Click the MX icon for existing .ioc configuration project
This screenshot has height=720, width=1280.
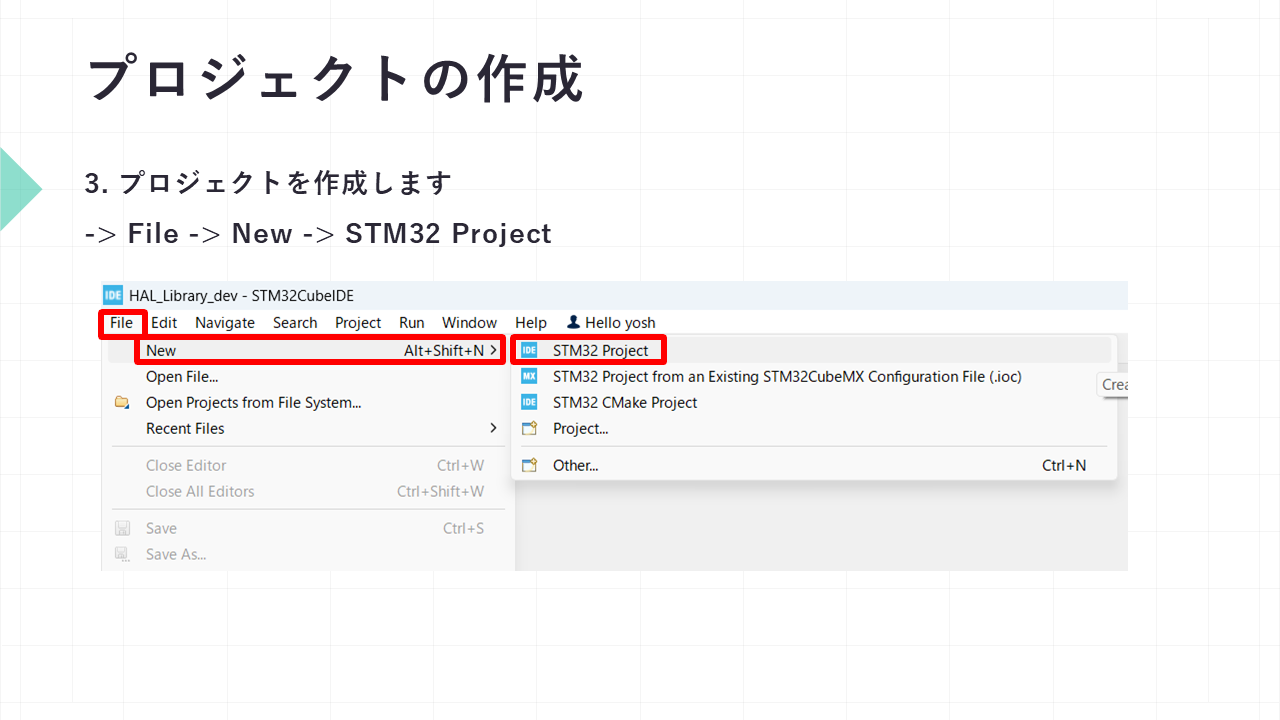tap(530, 376)
